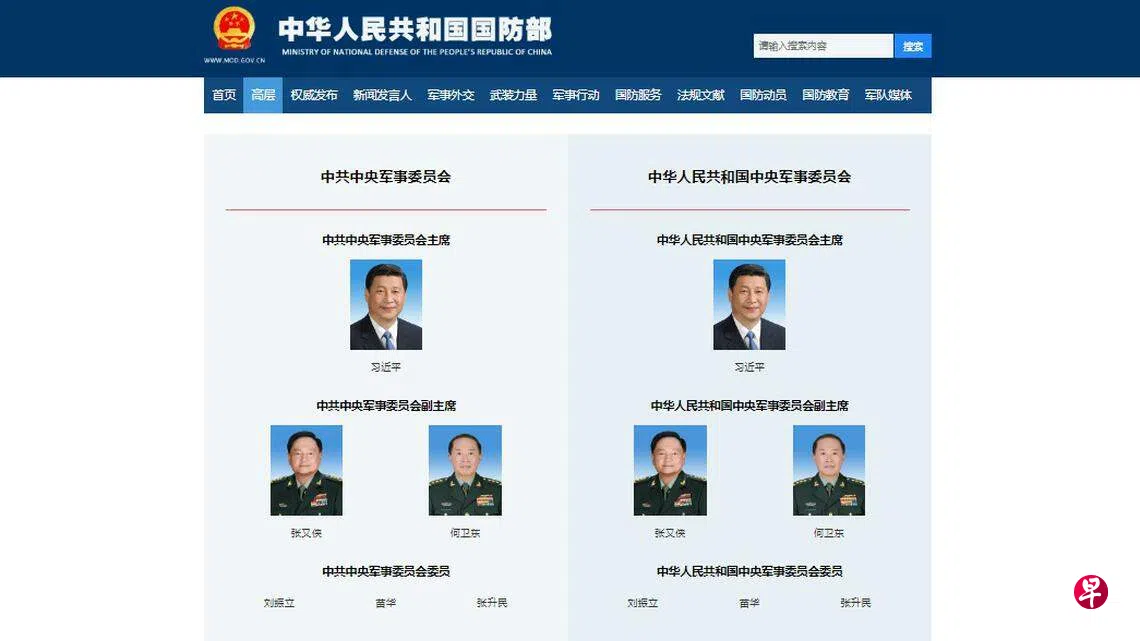Open the 军队媒体 menu item

click(x=888, y=95)
